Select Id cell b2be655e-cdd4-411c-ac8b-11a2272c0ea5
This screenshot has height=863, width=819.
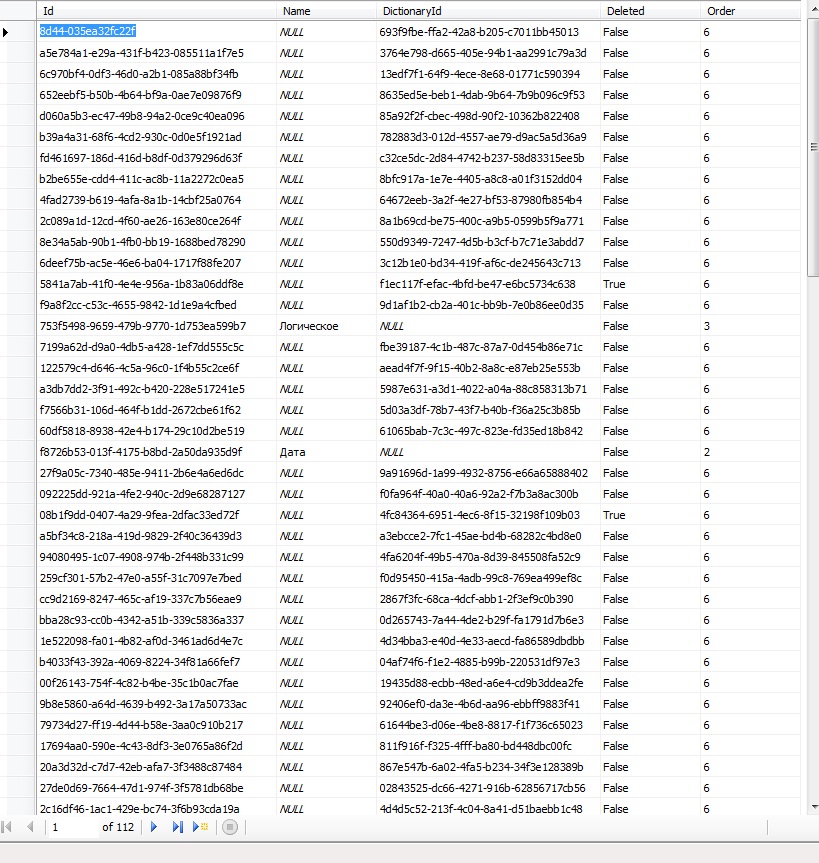(156, 179)
